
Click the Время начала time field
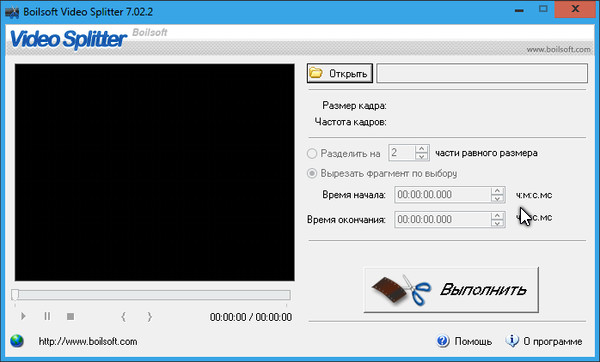443,195
